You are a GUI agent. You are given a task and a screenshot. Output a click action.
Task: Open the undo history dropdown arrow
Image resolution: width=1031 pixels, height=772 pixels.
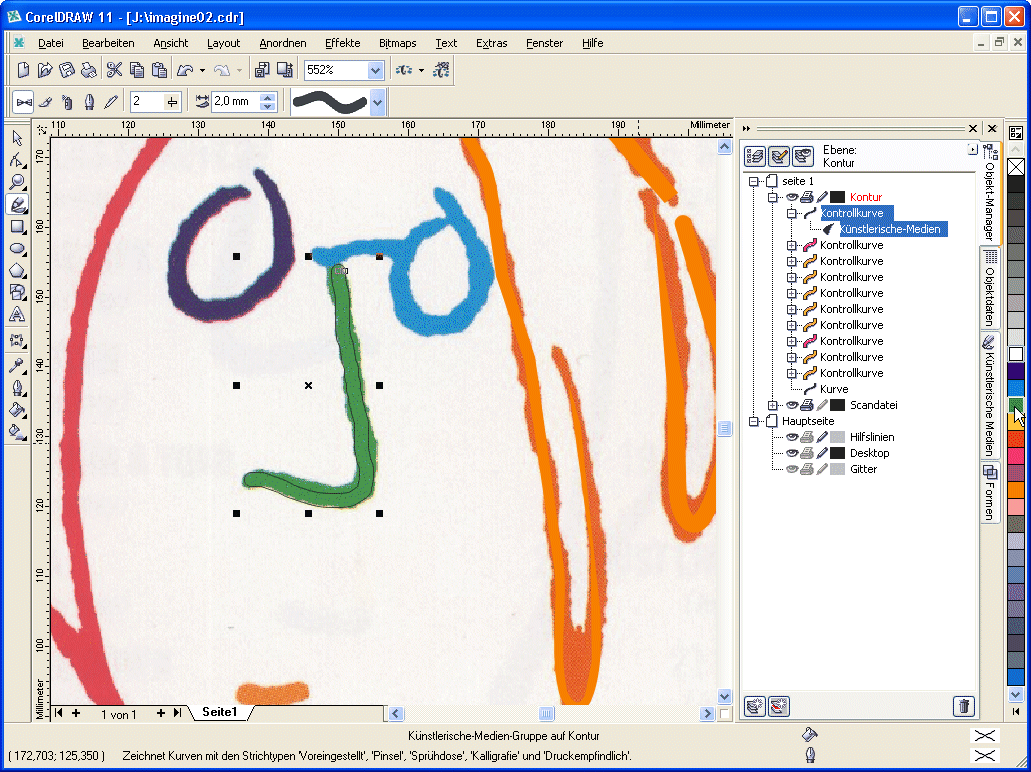pos(203,70)
